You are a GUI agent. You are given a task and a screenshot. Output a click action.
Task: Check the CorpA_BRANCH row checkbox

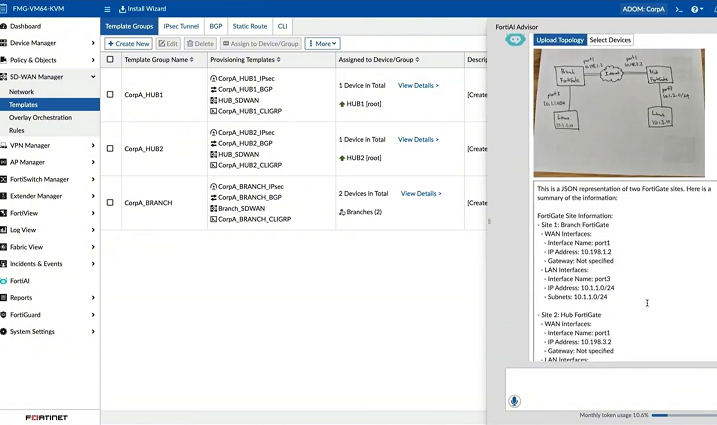click(x=110, y=203)
